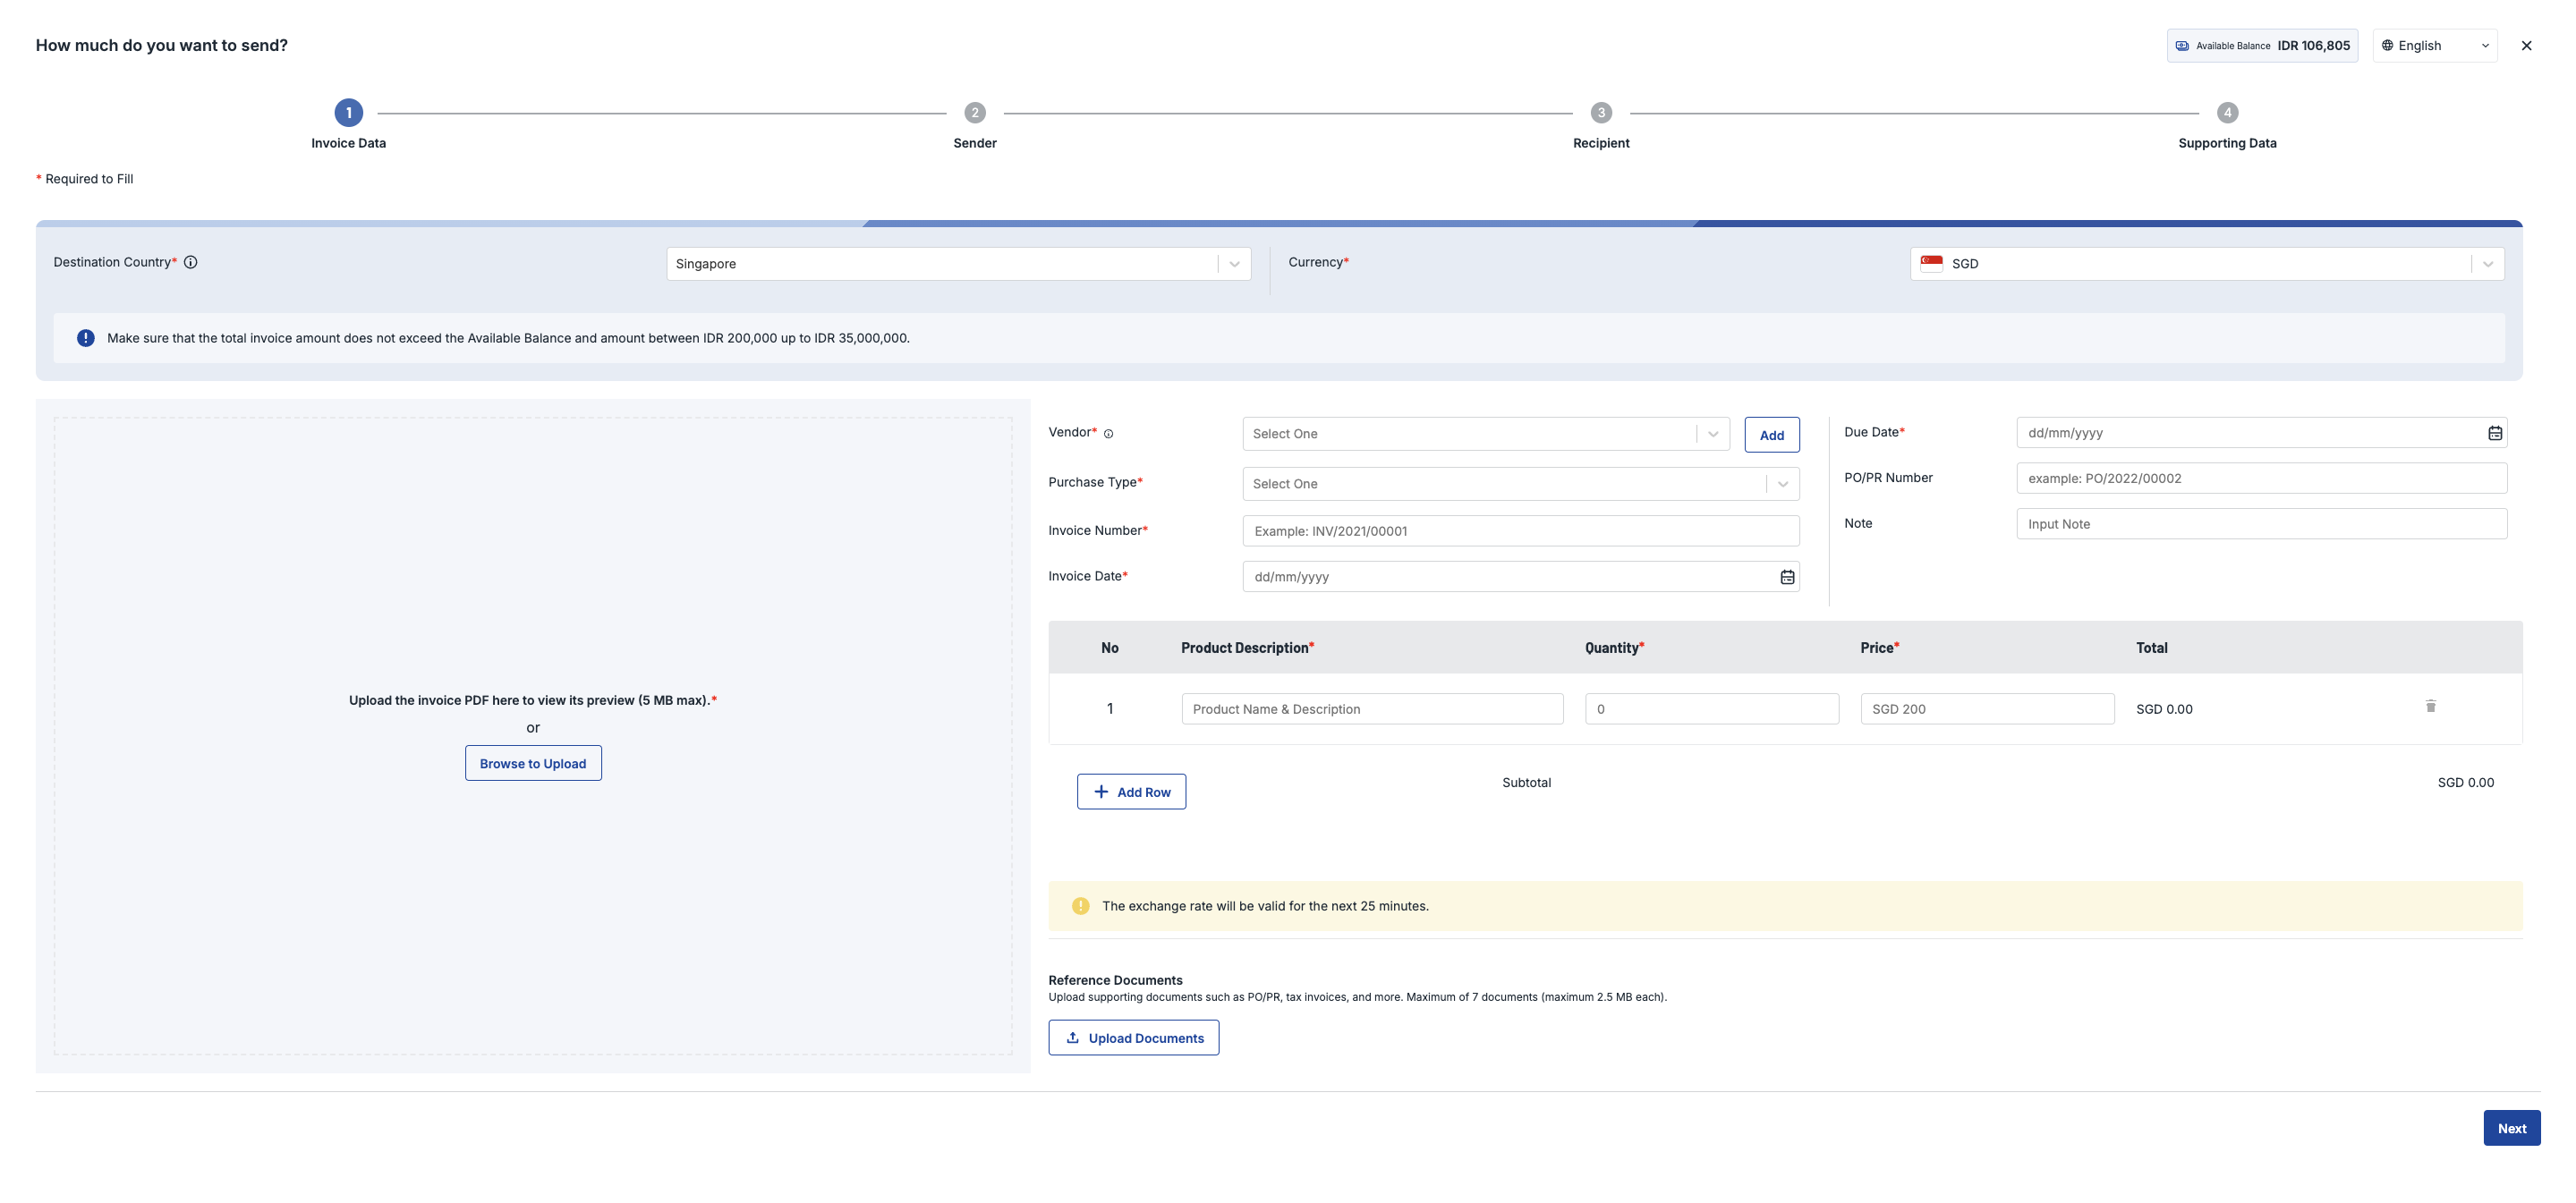2576x1203 pixels.
Task: Delete row 1 with trash icon
Action: click(2430, 707)
